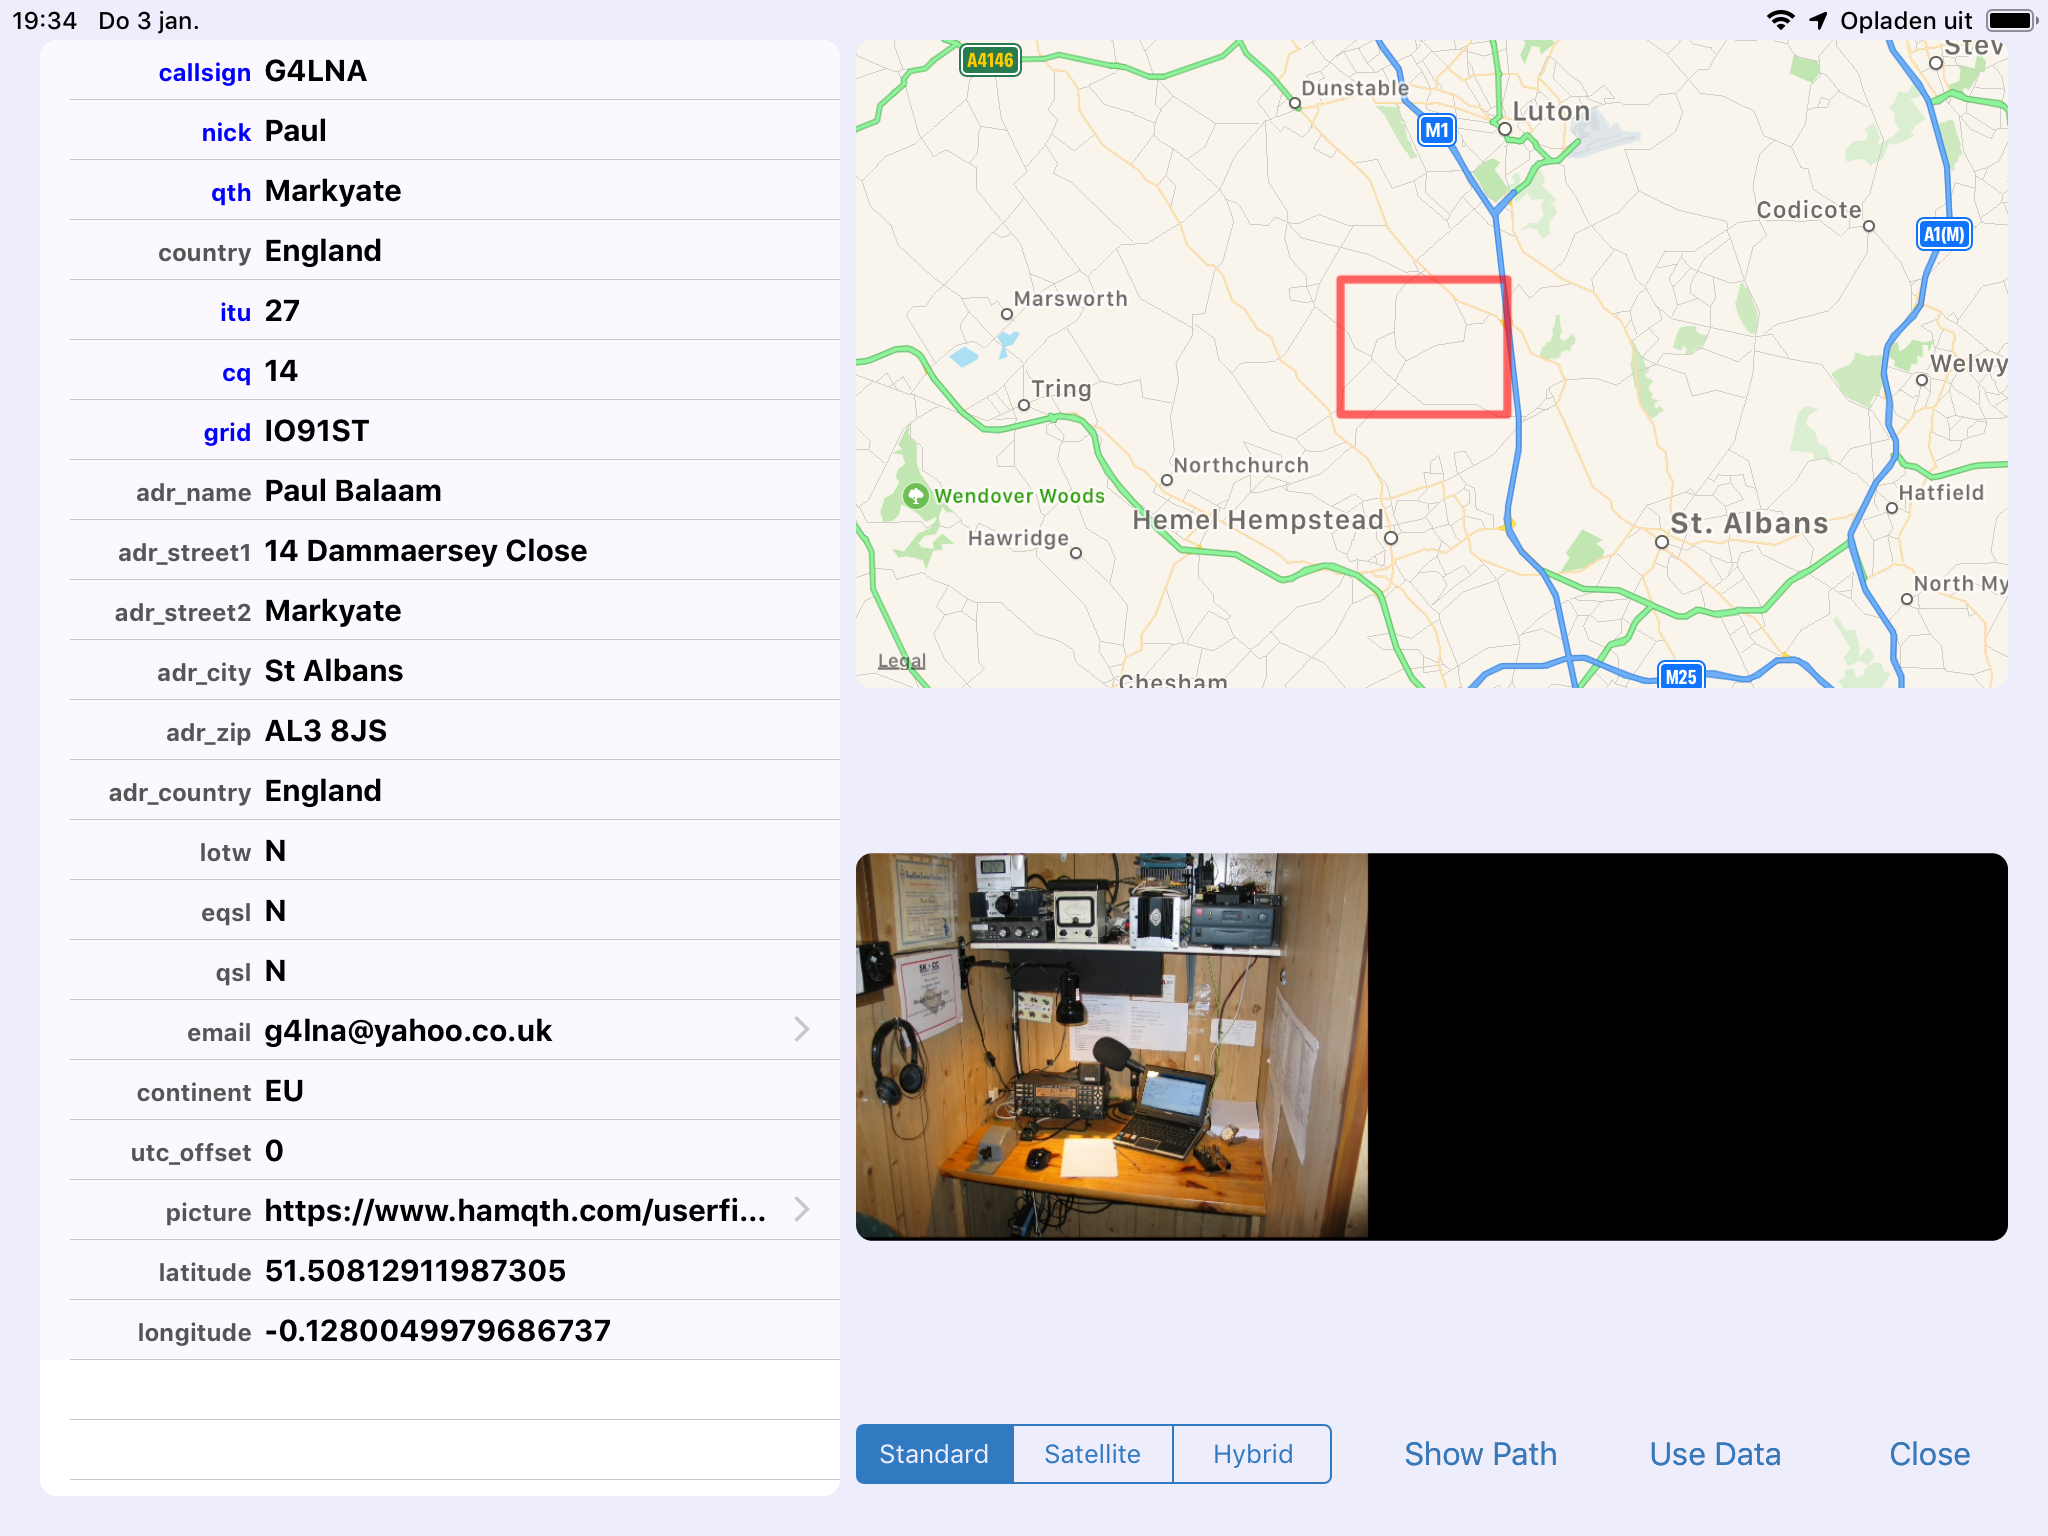Tap the picture URL text
Image resolution: width=2048 pixels, height=1536 pixels.
[x=515, y=1211]
